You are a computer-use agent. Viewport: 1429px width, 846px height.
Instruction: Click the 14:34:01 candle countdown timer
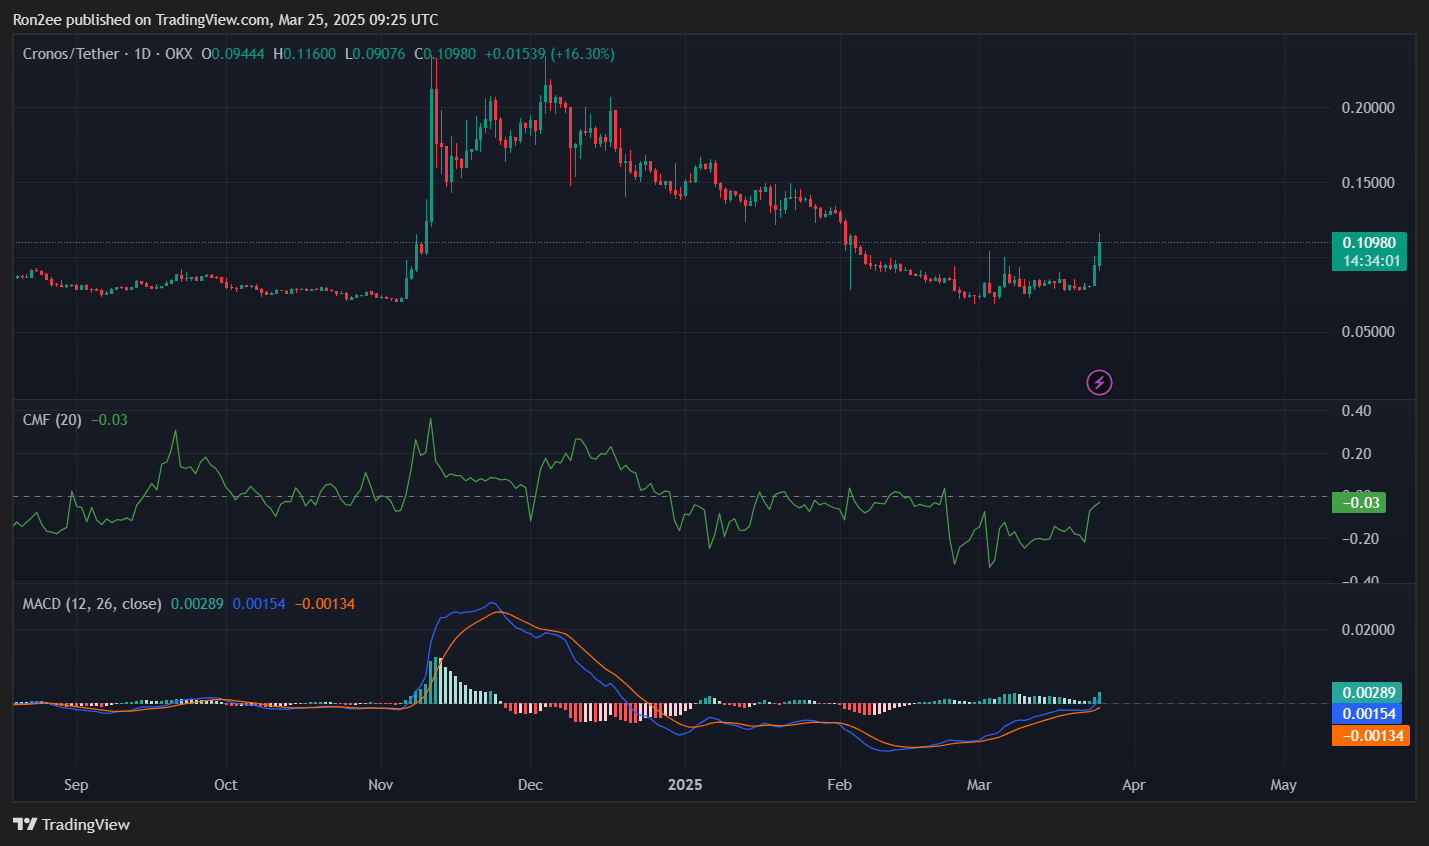1368,260
